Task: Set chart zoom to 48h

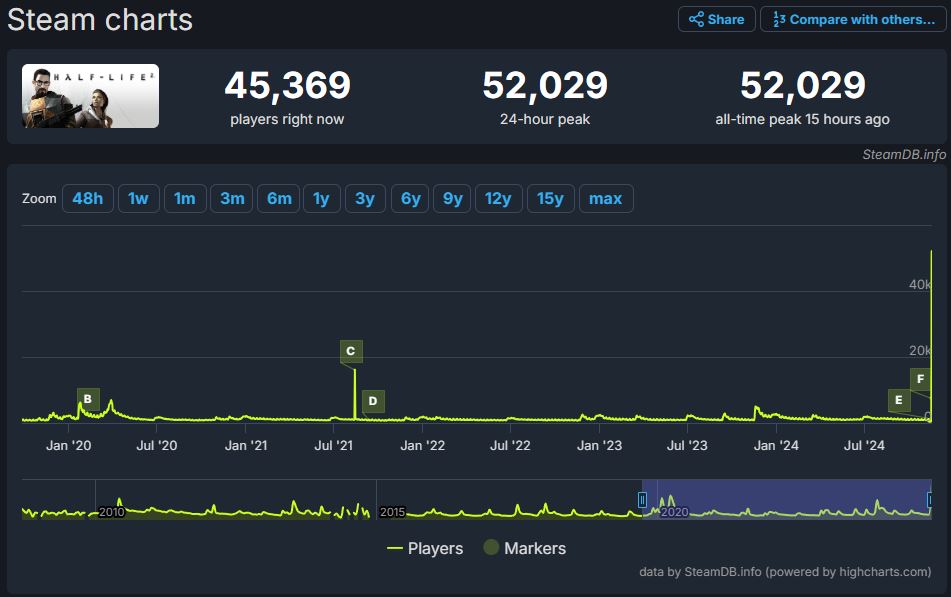Action: 87,198
